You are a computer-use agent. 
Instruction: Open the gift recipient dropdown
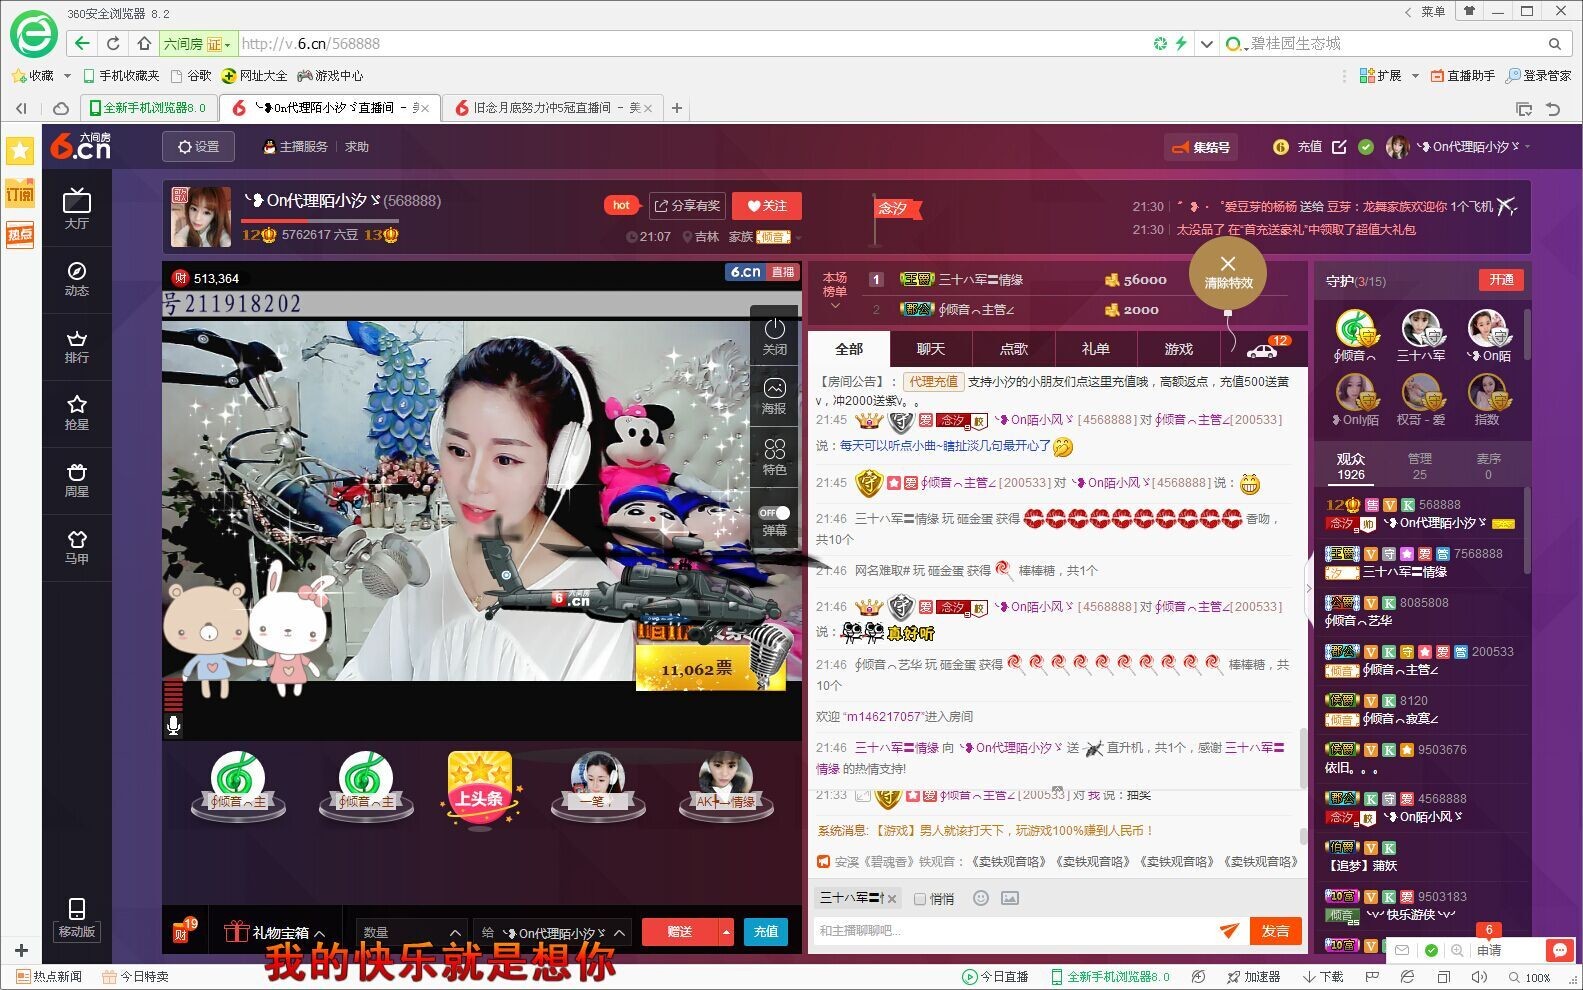click(553, 932)
